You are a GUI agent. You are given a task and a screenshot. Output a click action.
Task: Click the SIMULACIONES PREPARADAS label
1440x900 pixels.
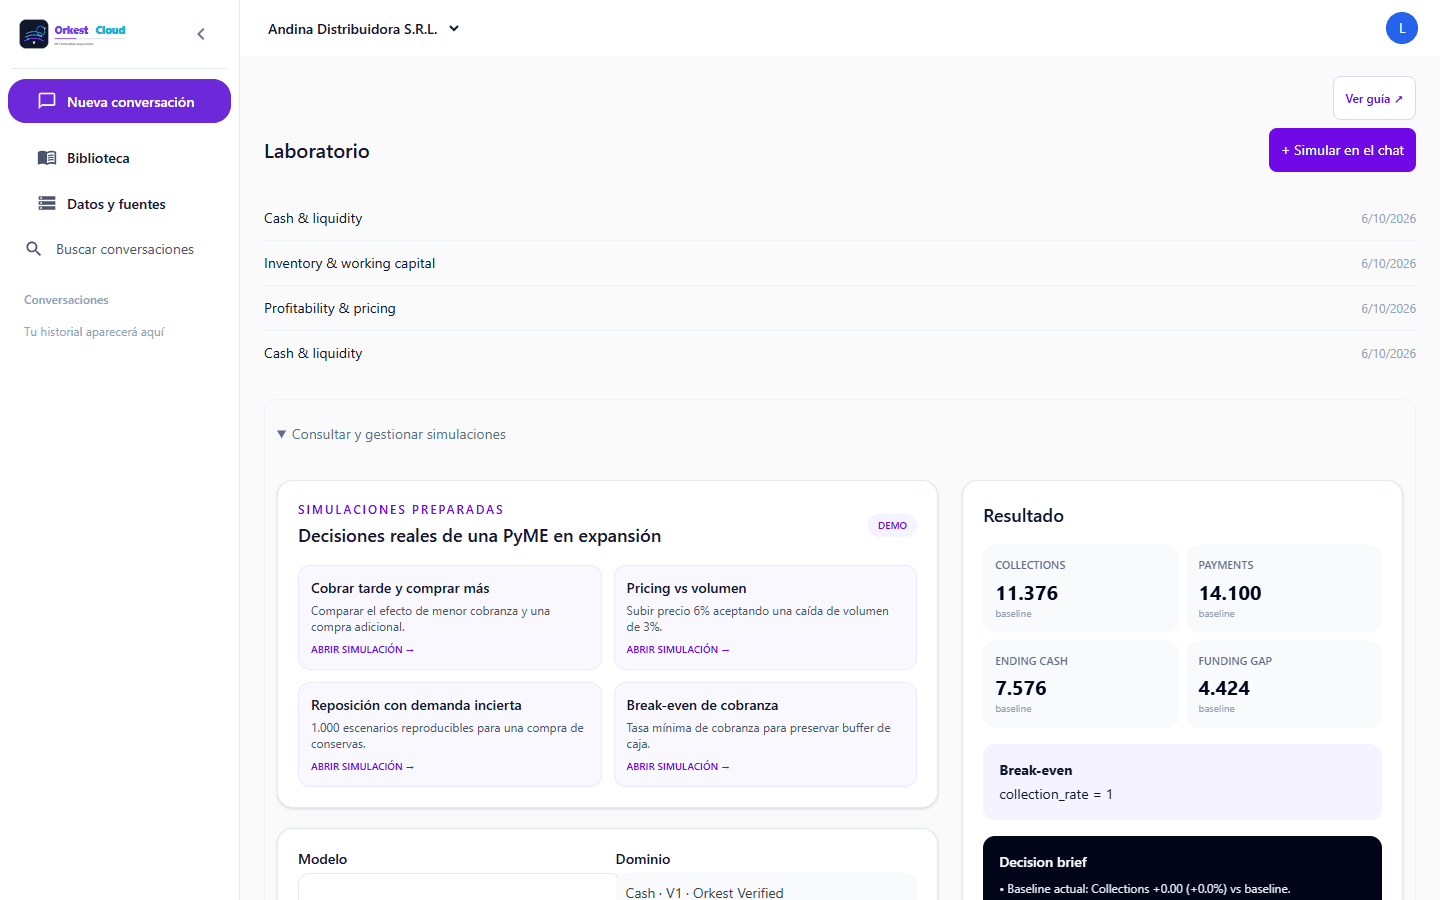[x=401, y=510]
